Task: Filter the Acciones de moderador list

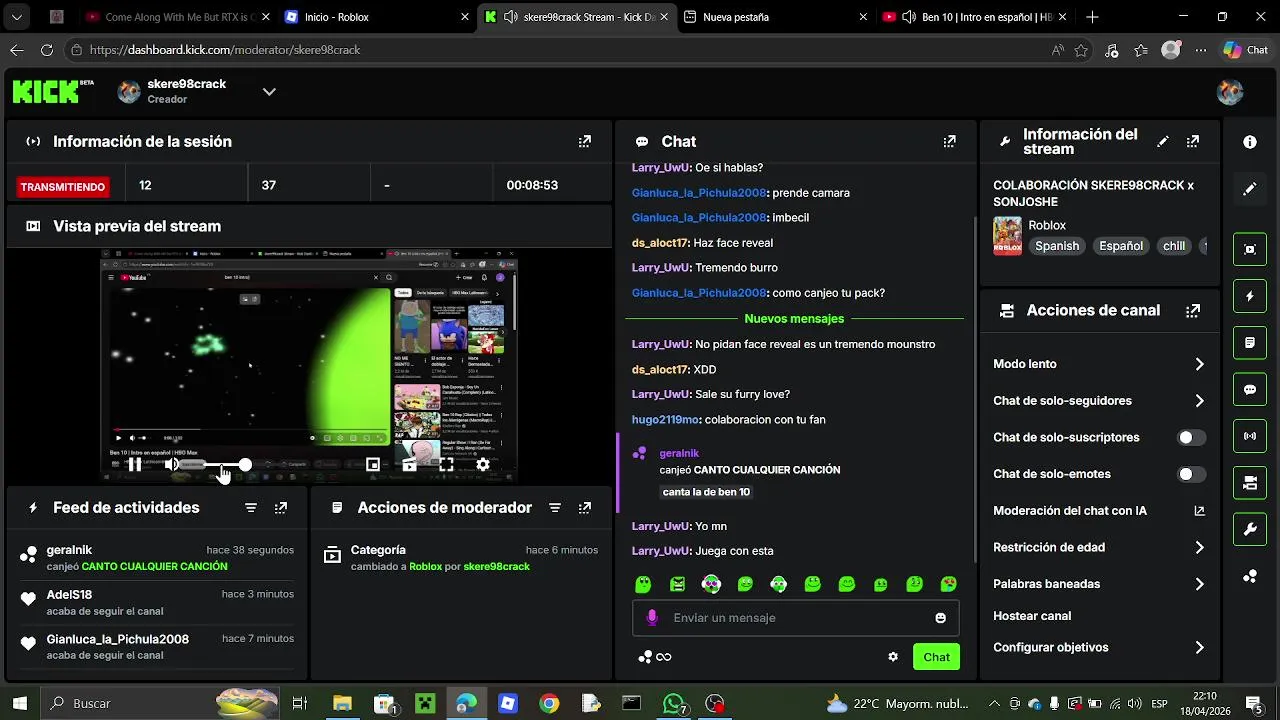Action: 555,508
